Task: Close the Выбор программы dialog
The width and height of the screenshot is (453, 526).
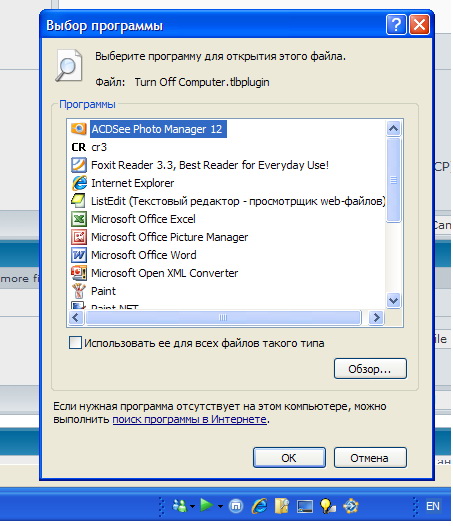Action: point(419,24)
